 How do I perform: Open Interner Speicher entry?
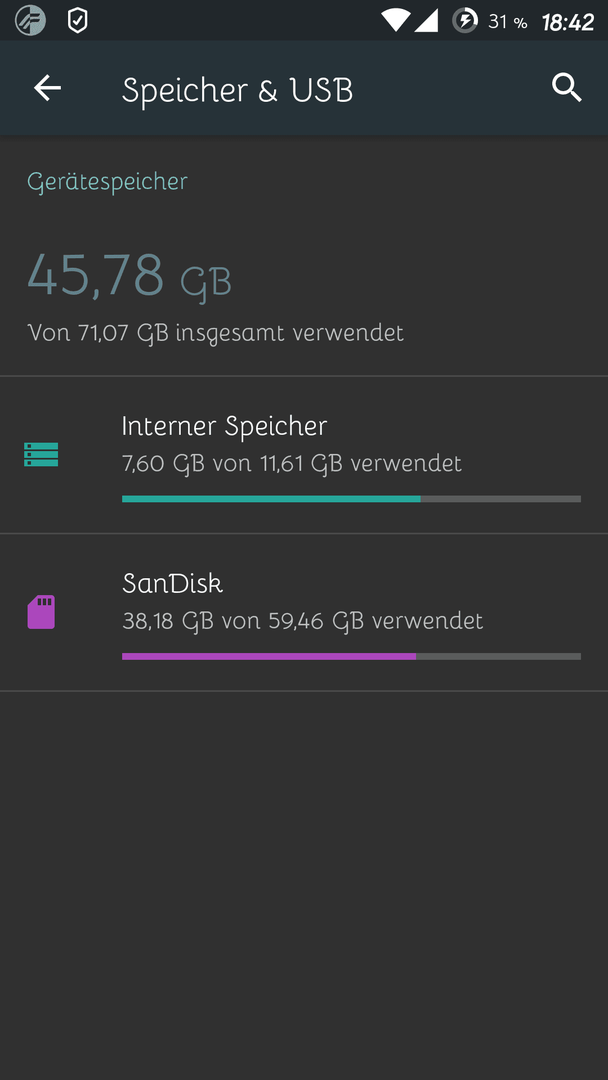[304, 455]
